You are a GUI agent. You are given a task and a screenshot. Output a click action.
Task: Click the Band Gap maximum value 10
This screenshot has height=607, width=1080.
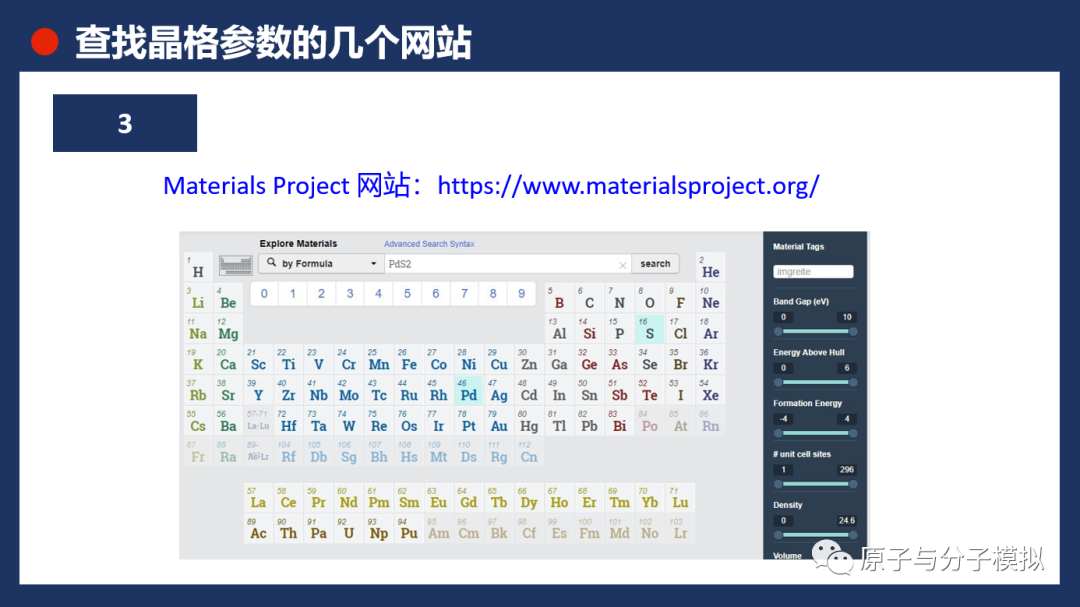[x=847, y=317]
